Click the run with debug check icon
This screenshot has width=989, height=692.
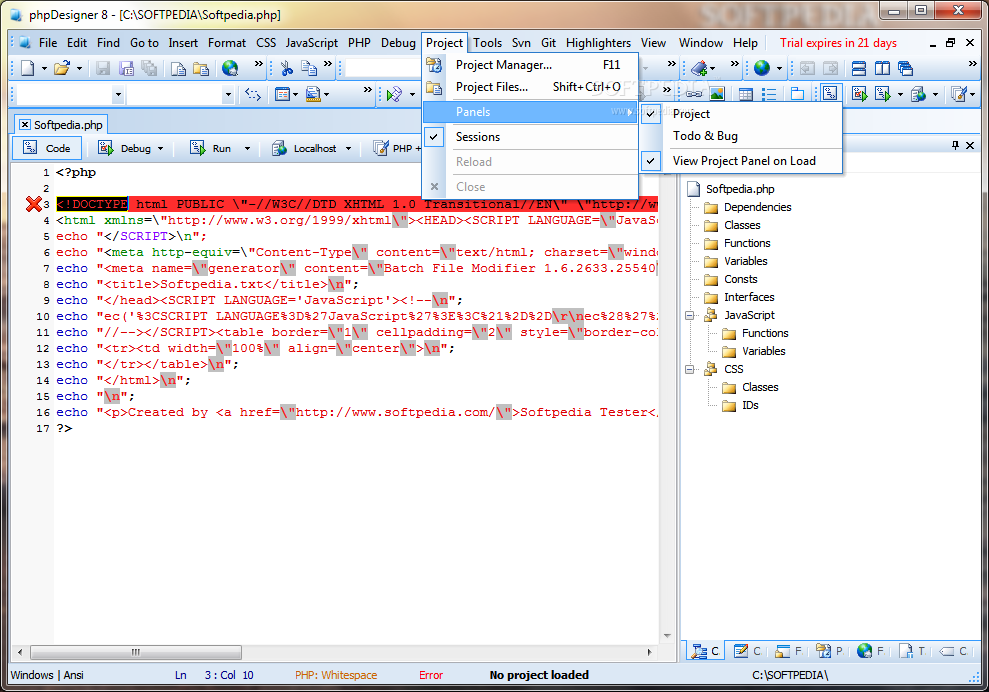pyautogui.click(x=859, y=94)
